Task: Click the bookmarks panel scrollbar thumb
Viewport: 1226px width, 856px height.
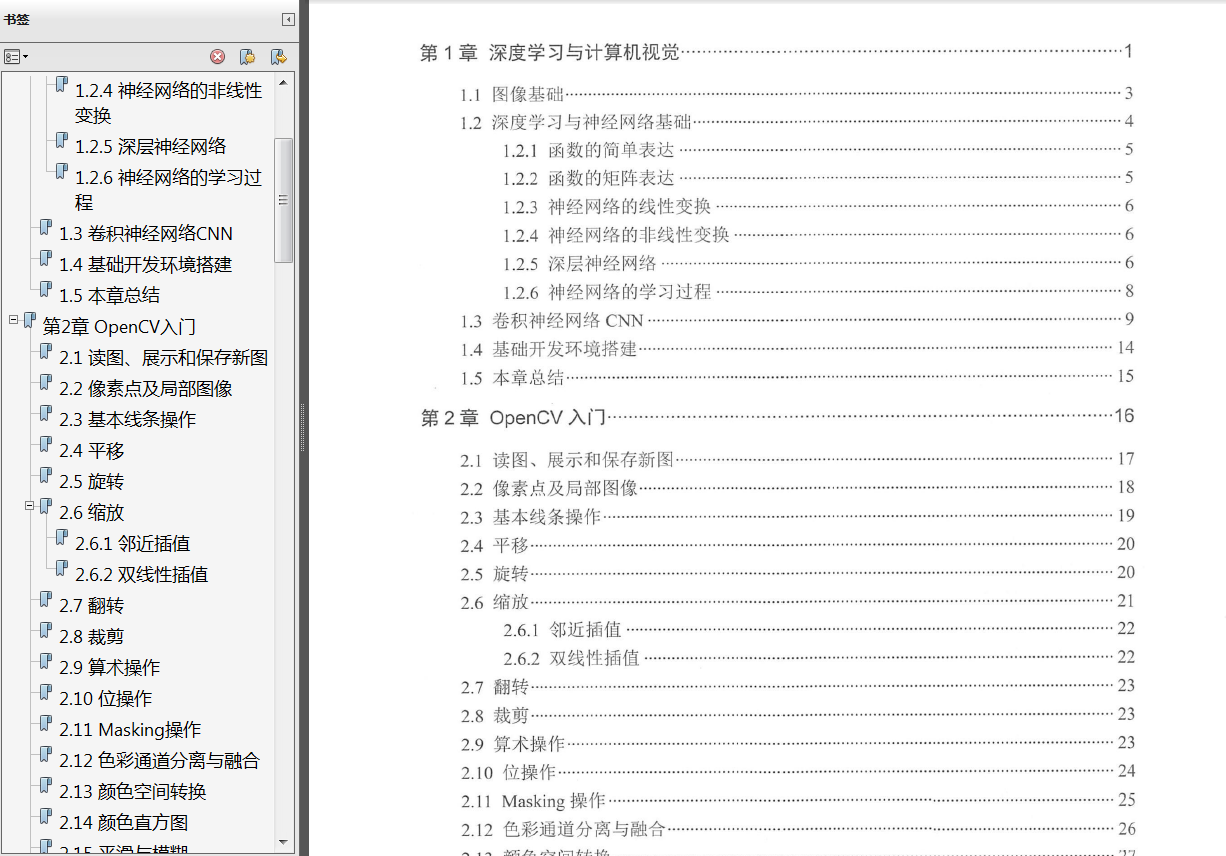Action: click(x=284, y=200)
